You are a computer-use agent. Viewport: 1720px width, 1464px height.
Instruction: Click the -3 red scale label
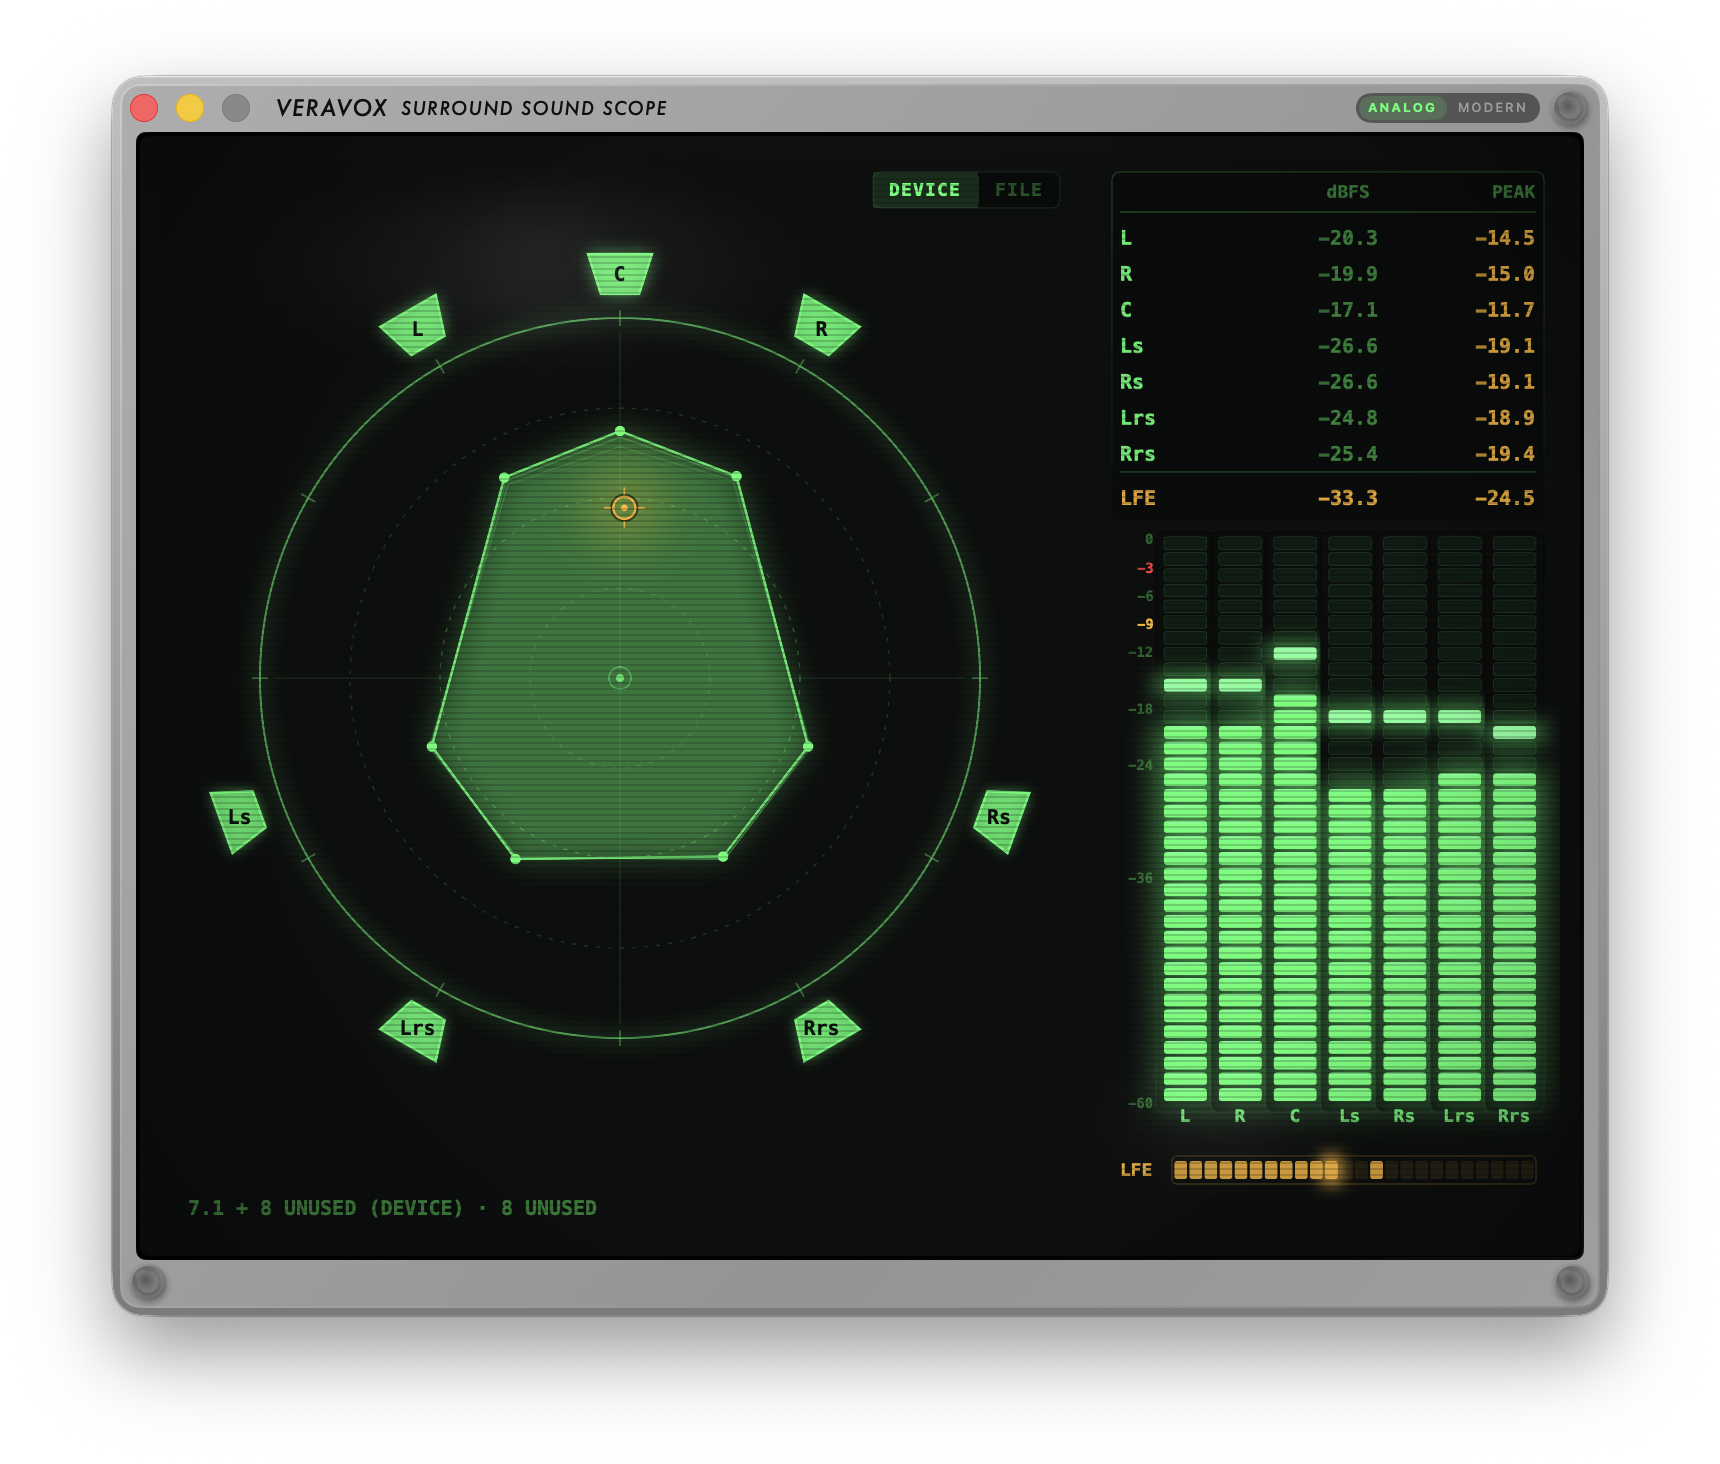point(1145,568)
